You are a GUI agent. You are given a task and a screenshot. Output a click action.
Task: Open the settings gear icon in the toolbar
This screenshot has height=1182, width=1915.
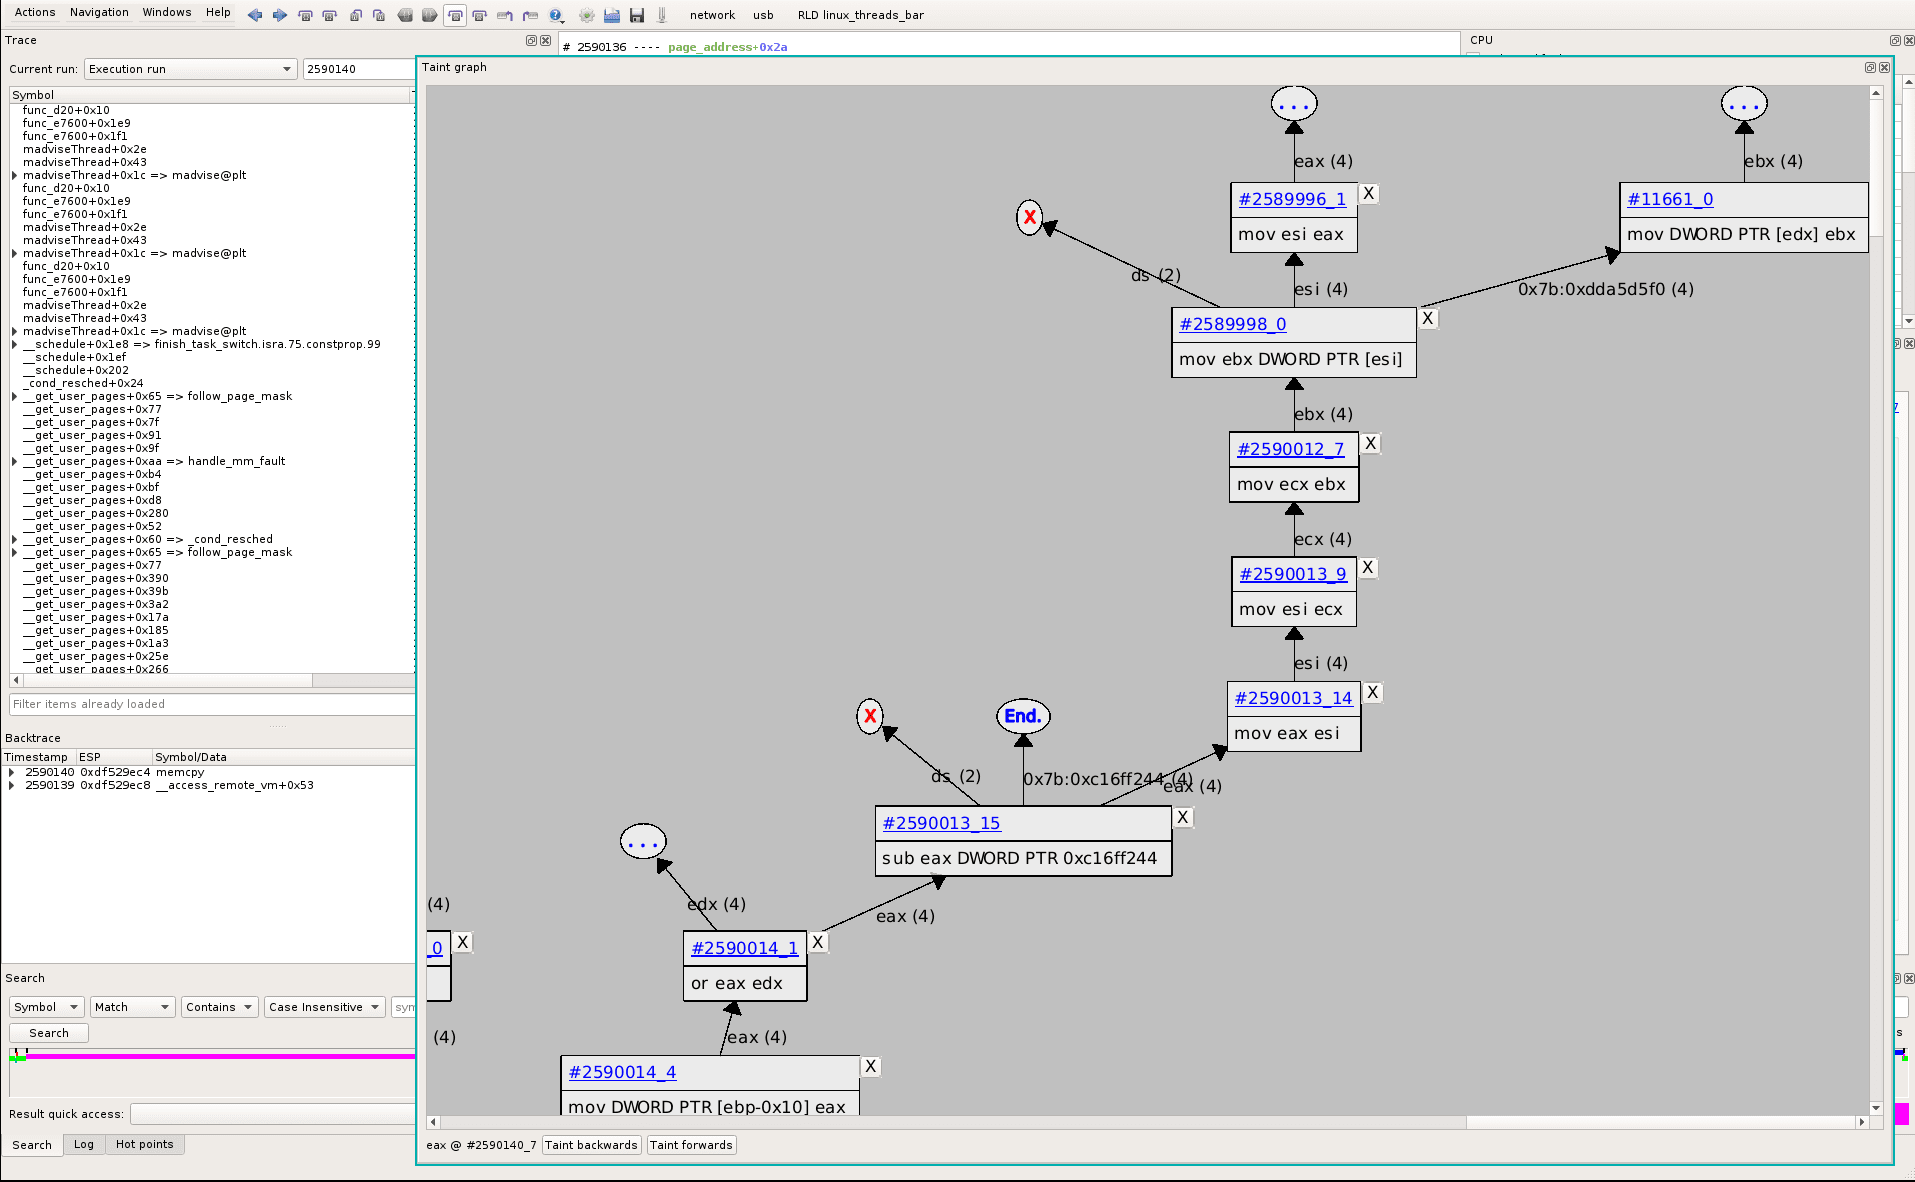[x=587, y=15]
